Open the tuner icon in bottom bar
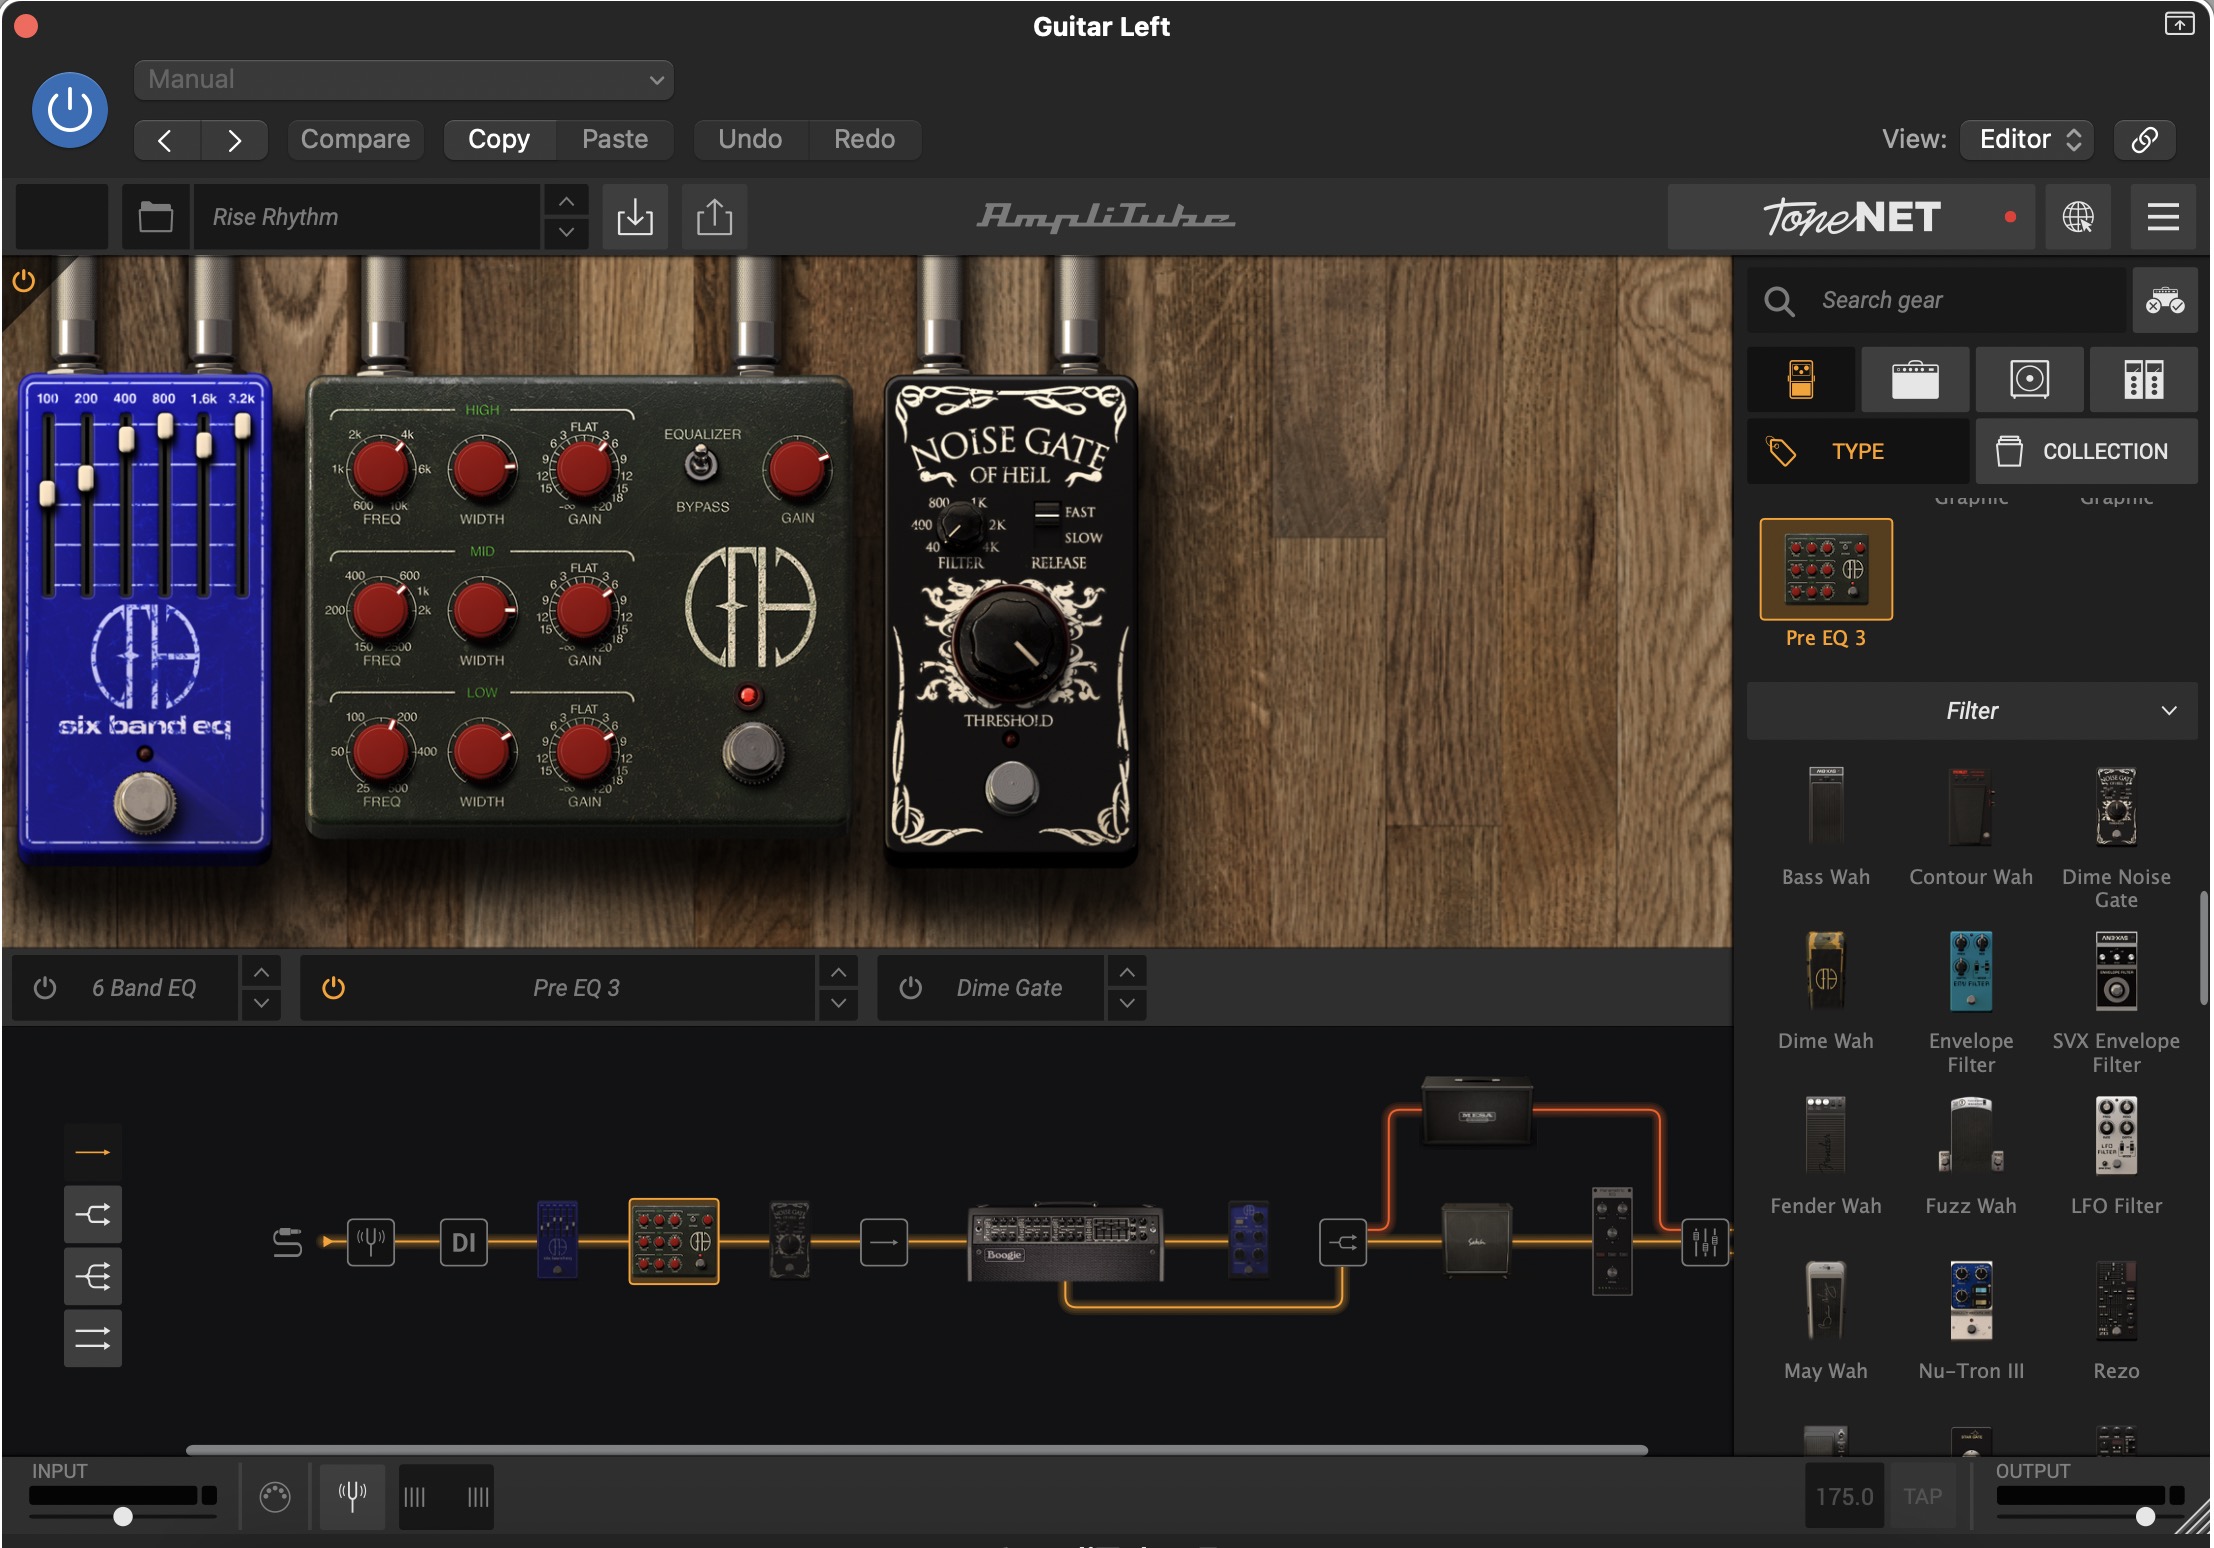Screen dimensions: 2214x1548 pyautogui.click(x=352, y=1496)
